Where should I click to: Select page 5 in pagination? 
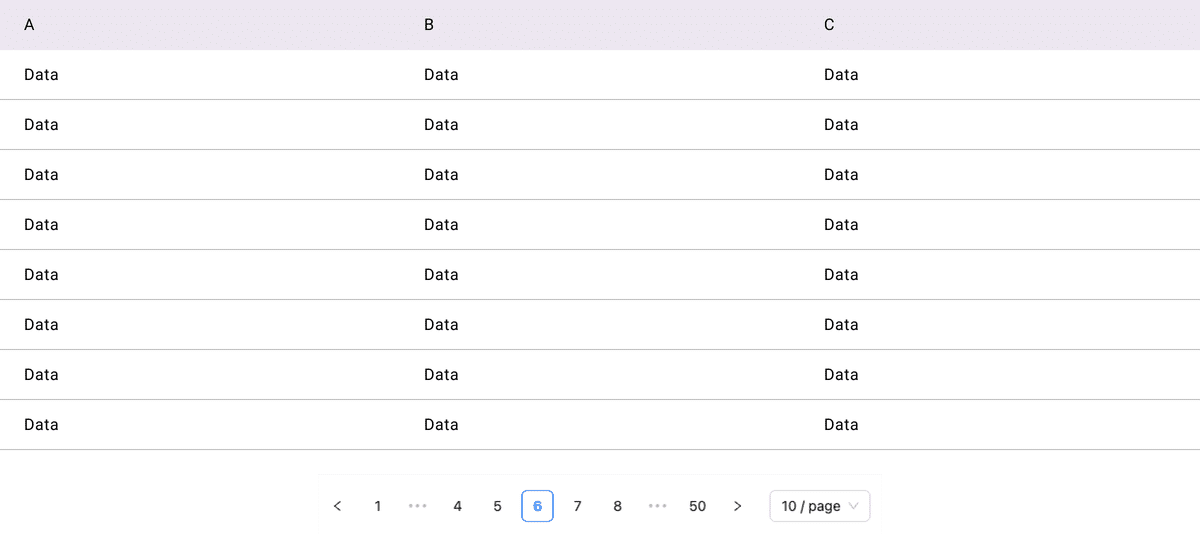(x=498, y=506)
